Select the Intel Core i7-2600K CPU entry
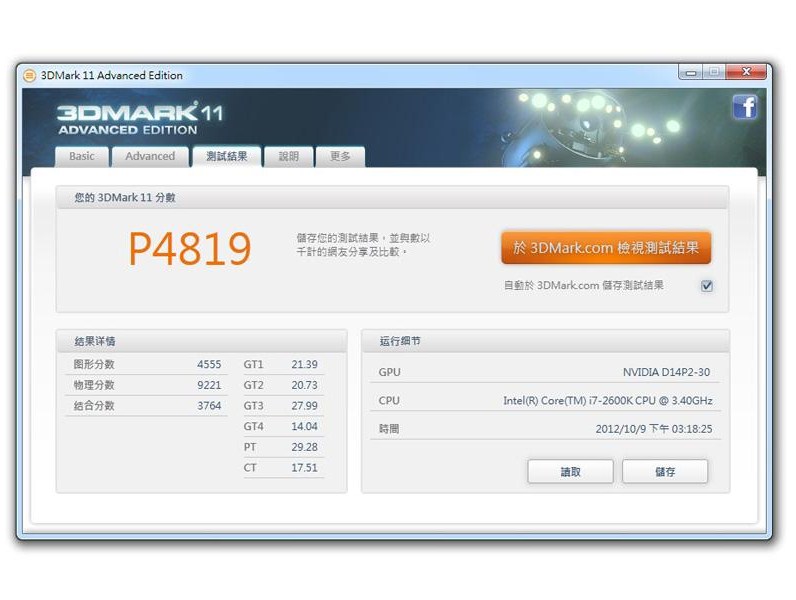Viewport: 796px width, 600px height. pyautogui.click(x=607, y=401)
